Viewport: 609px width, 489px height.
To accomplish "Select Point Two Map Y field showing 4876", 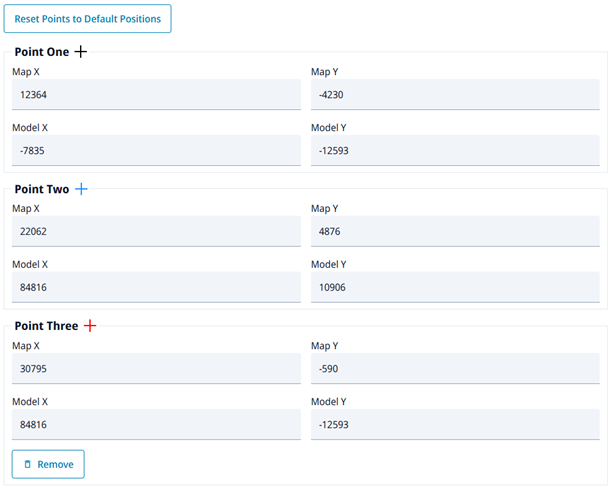I will click(x=455, y=232).
